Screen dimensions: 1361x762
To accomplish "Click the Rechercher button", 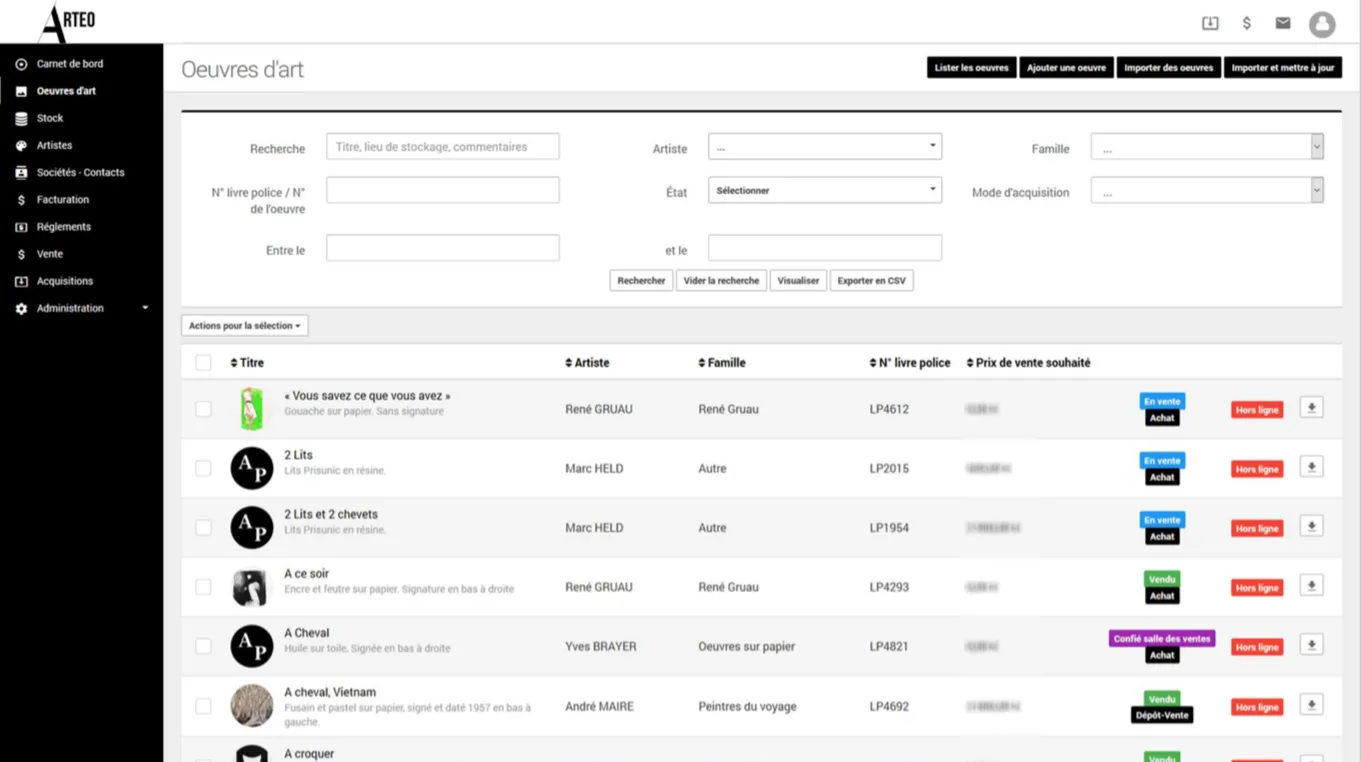I will [641, 281].
